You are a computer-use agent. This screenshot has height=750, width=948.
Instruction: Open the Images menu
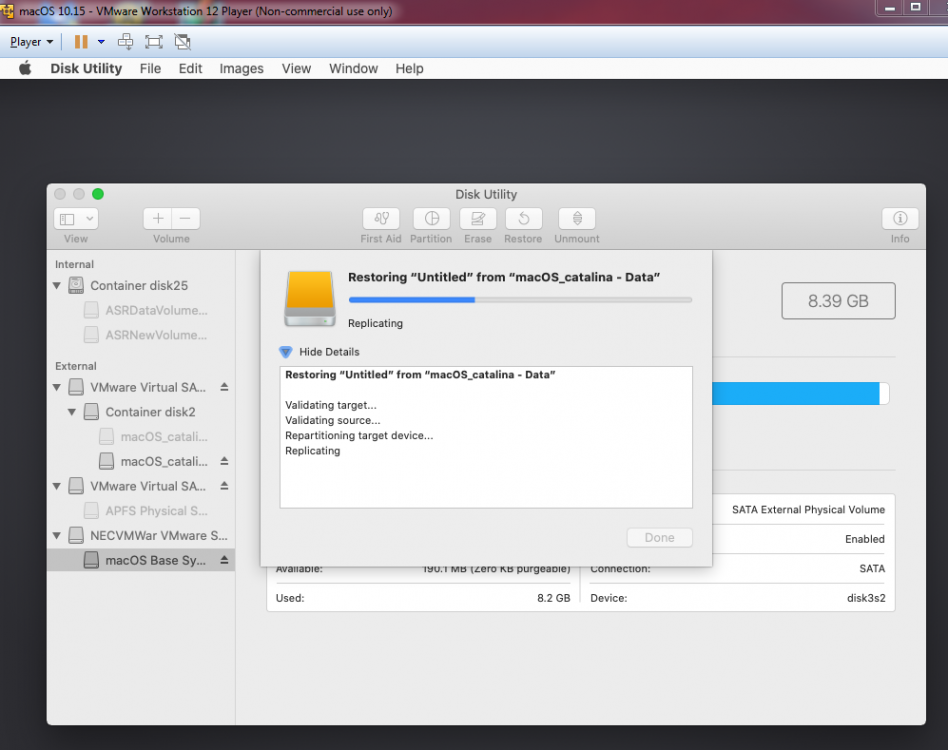click(x=241, y=68)
